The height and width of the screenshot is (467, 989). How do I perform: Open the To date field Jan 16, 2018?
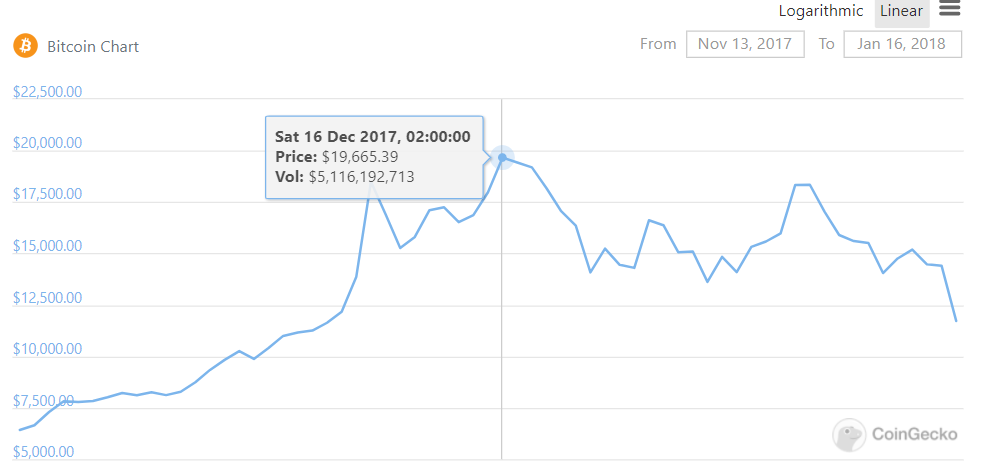pos(902,44)
